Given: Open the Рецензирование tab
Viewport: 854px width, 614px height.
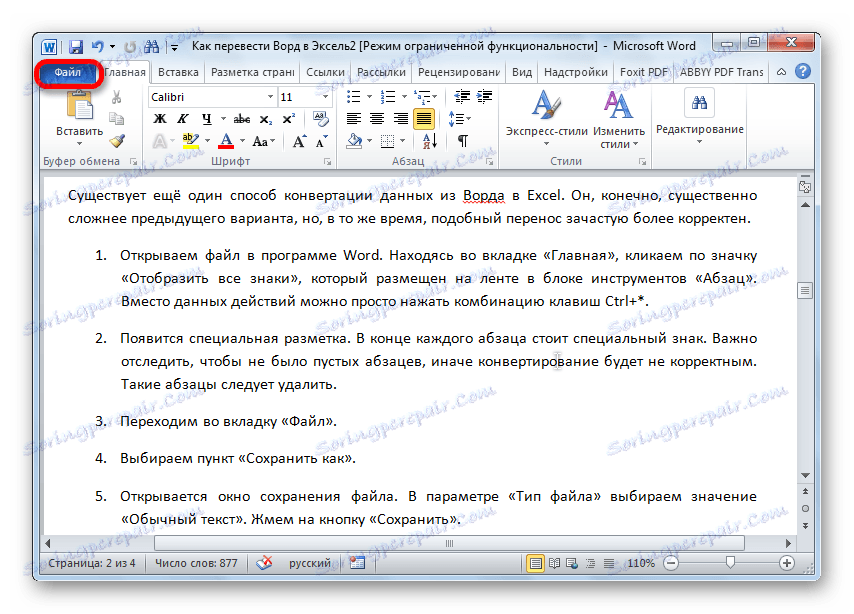Looking at the screenshot, I should pyautogui.click(x=464, y=71).
